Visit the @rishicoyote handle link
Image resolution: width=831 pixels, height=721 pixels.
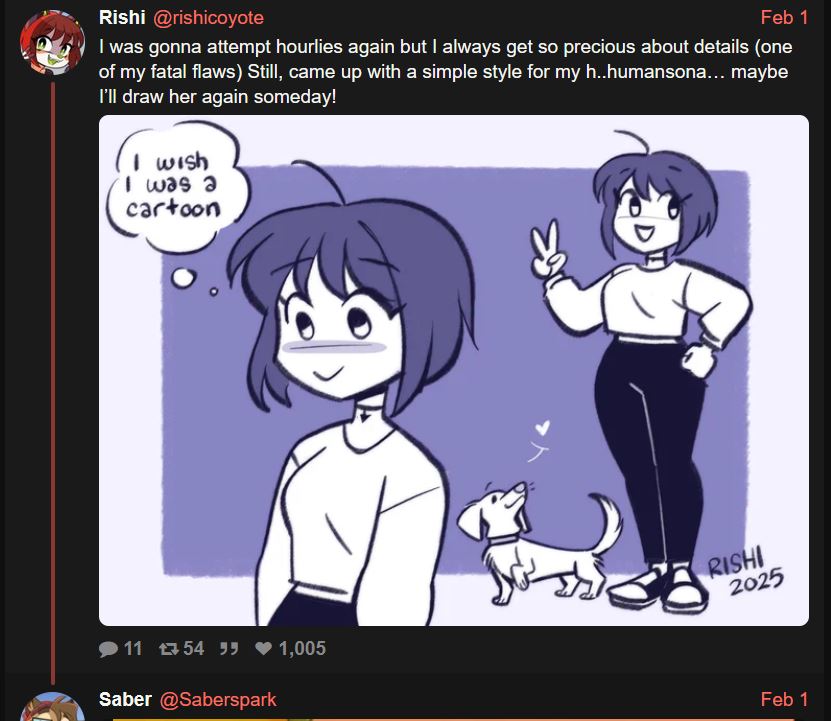208,18
